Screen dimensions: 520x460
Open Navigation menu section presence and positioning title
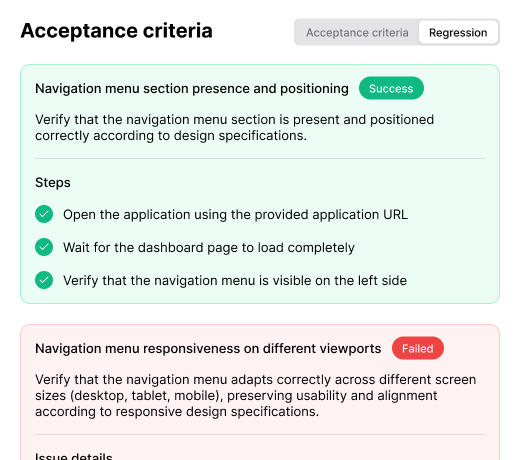pyautogui.click(x=192, y=89)
